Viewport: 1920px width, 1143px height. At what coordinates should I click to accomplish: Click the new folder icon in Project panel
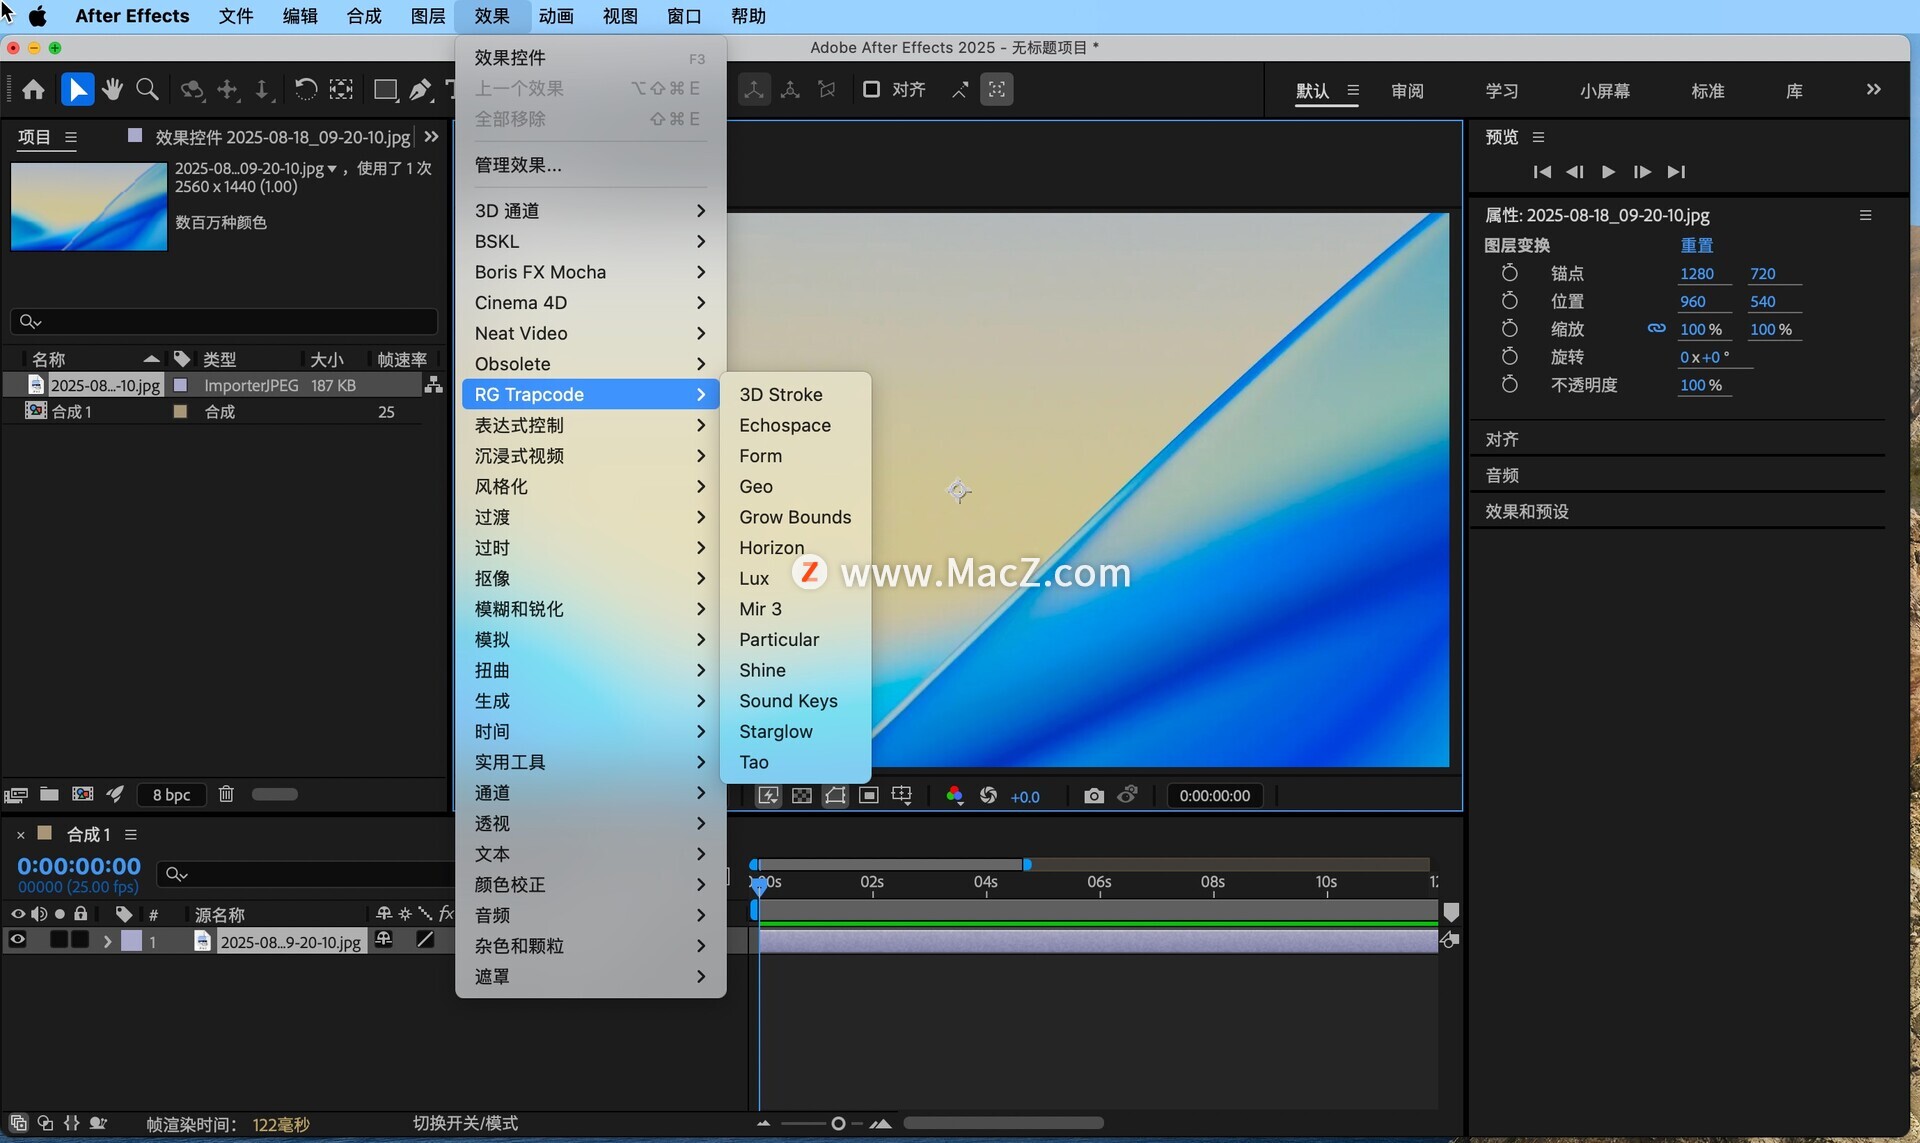point(49,794)
